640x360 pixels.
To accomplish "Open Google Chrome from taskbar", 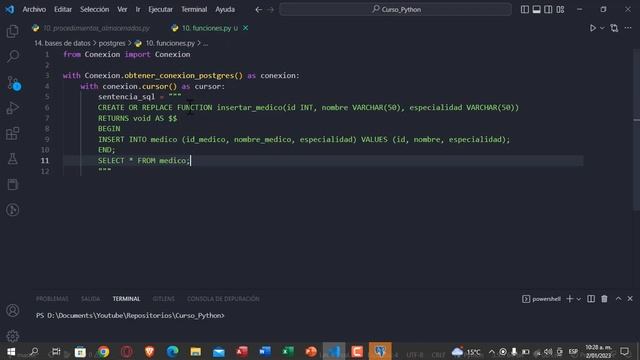I will 104,351.
